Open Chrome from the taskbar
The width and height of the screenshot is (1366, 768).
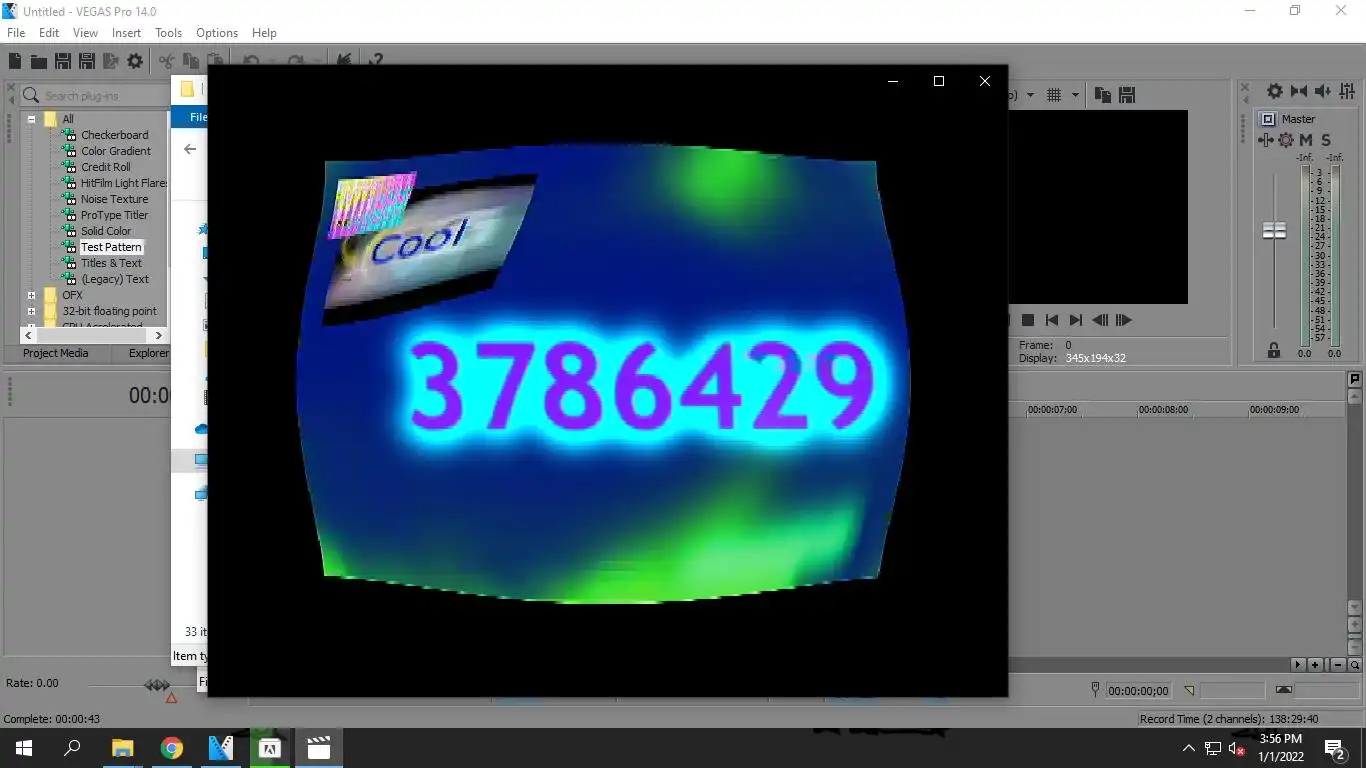(172, 748)
